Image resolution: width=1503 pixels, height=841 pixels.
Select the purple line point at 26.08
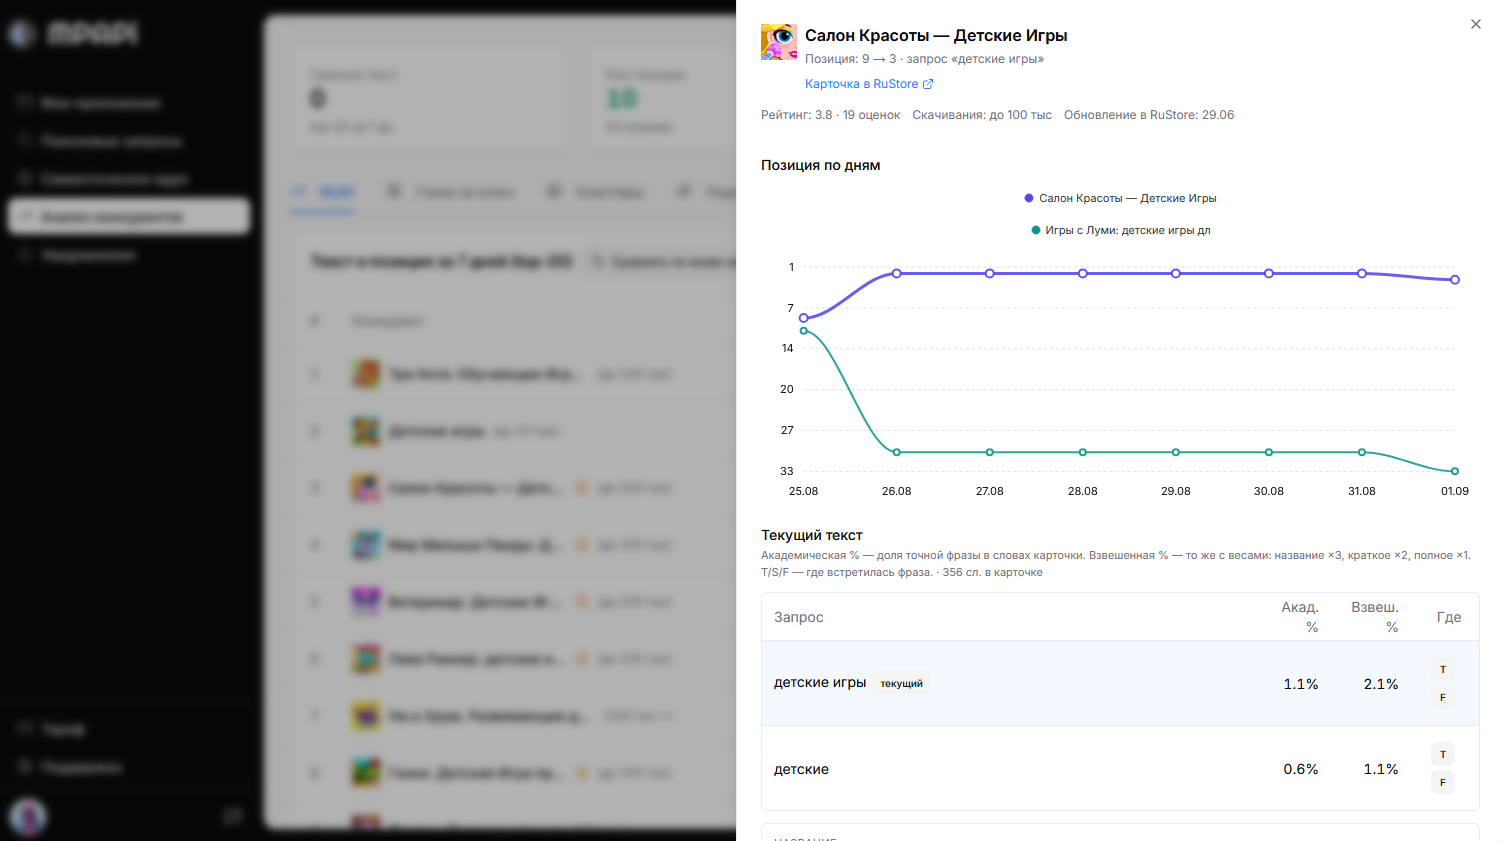[x=897, y=273]
